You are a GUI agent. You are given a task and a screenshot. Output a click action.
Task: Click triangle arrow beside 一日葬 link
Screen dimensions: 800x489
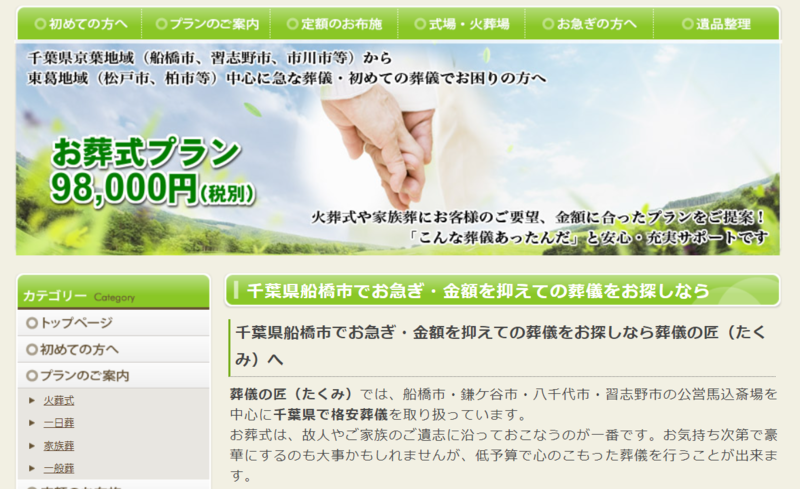(32, 423)
